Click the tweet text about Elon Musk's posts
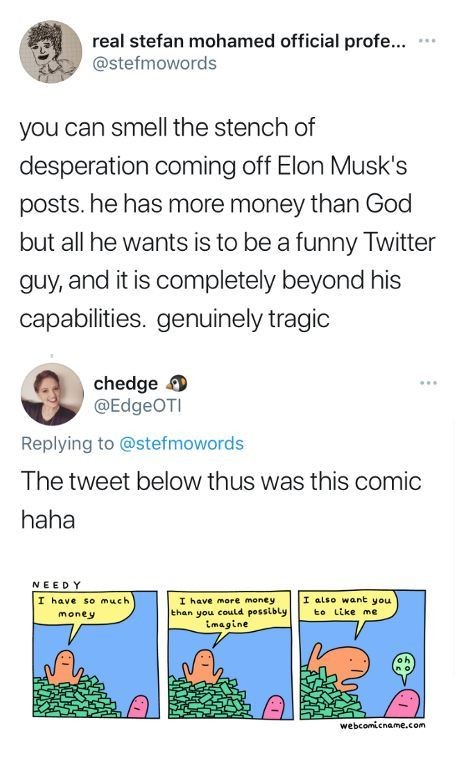The height and width of the screenshot is (760, 458). [x=228, y=223]
